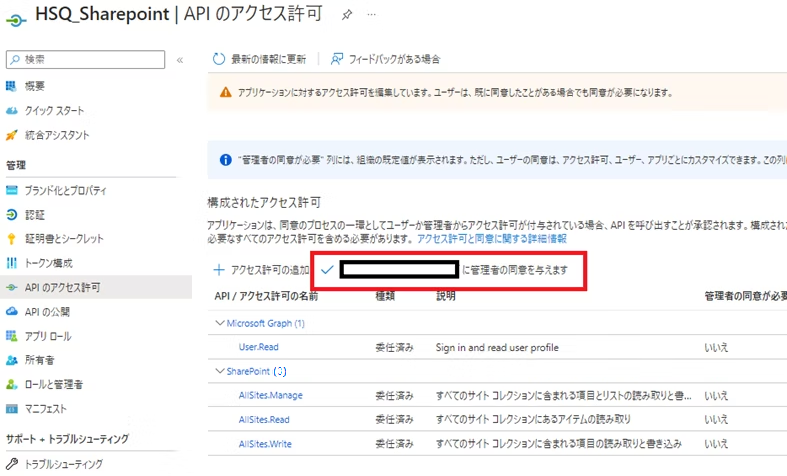Open API の公開 page
The width and height of the screenshot is (787, 476).
click(47, 312)
